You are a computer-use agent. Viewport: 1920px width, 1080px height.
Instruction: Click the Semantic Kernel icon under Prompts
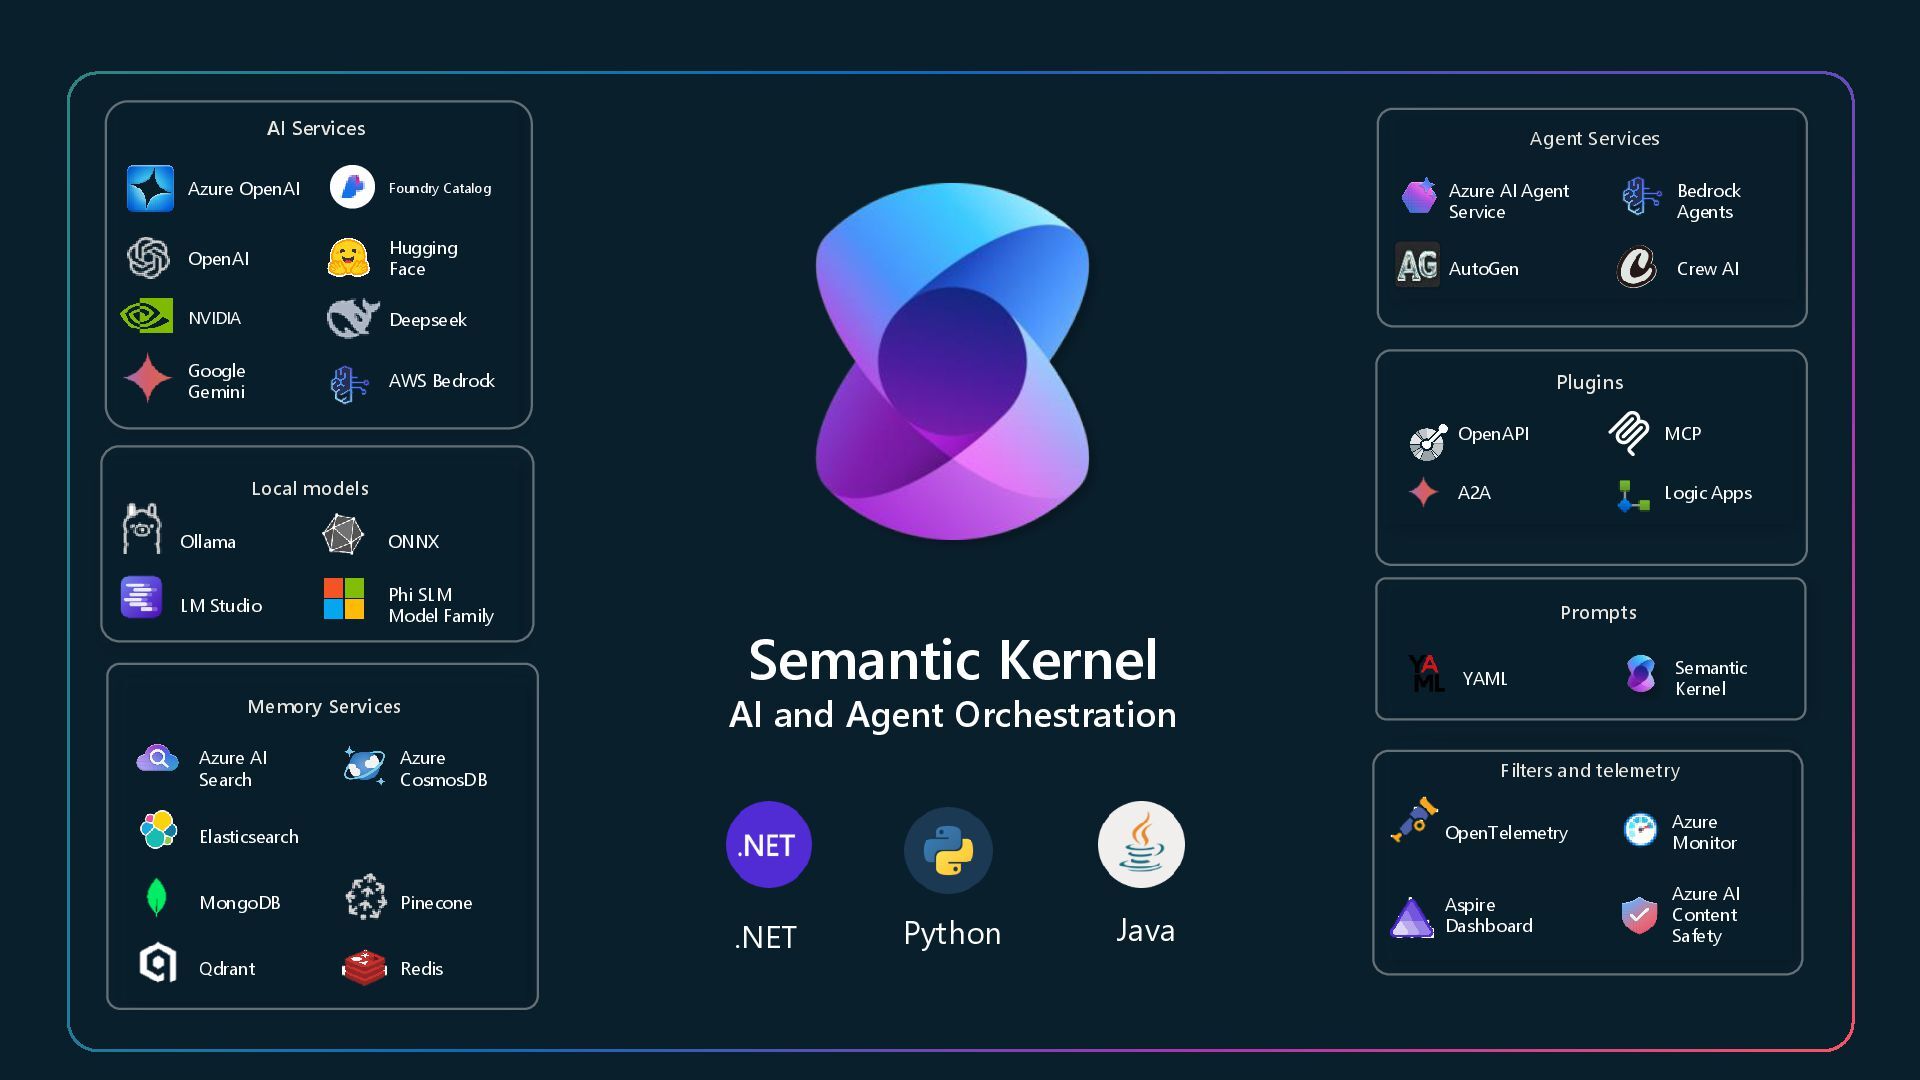(1640, 673)
